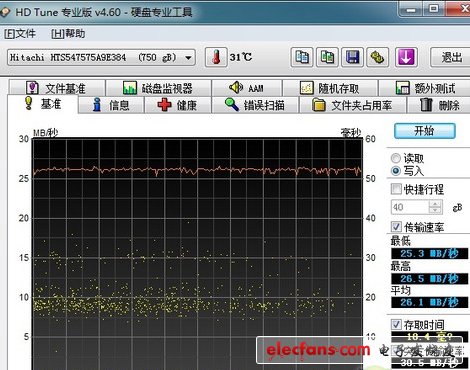The image size is (470, 370).
Task: Click the floppy disk save icon
Action: pyautogui.click(x=352, y=57)
